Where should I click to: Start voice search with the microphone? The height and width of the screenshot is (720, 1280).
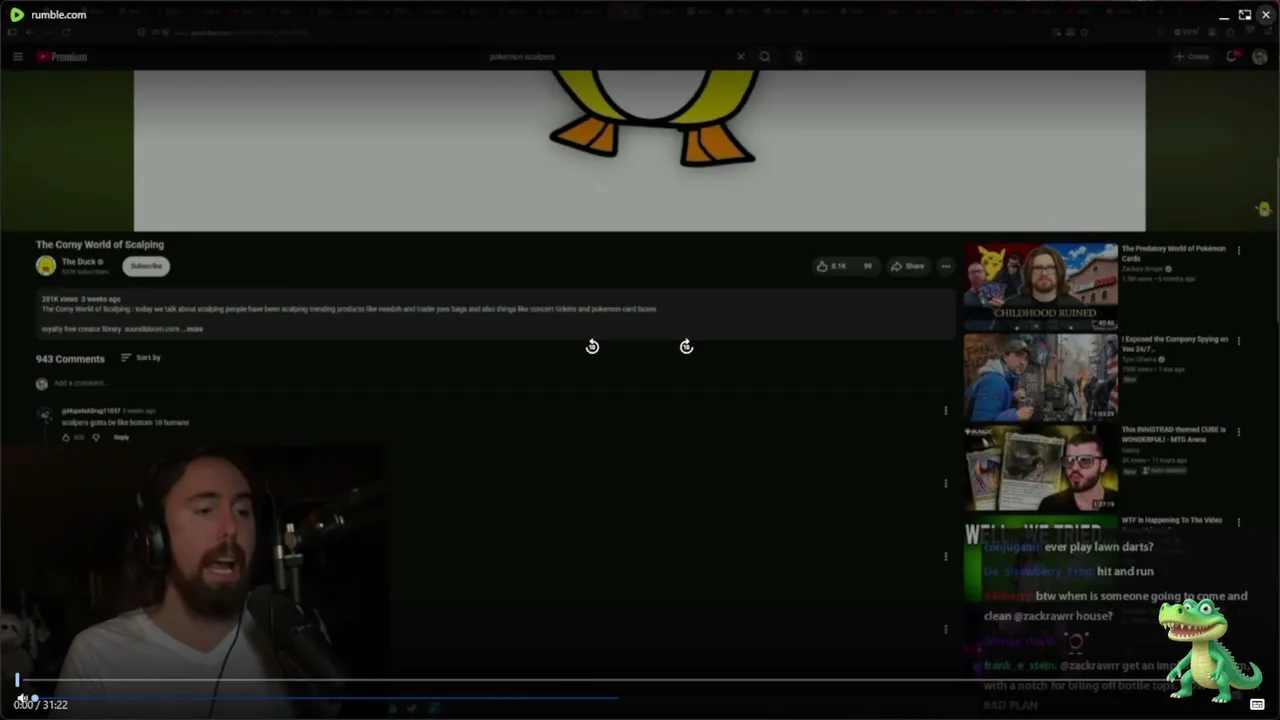(798, 57)
